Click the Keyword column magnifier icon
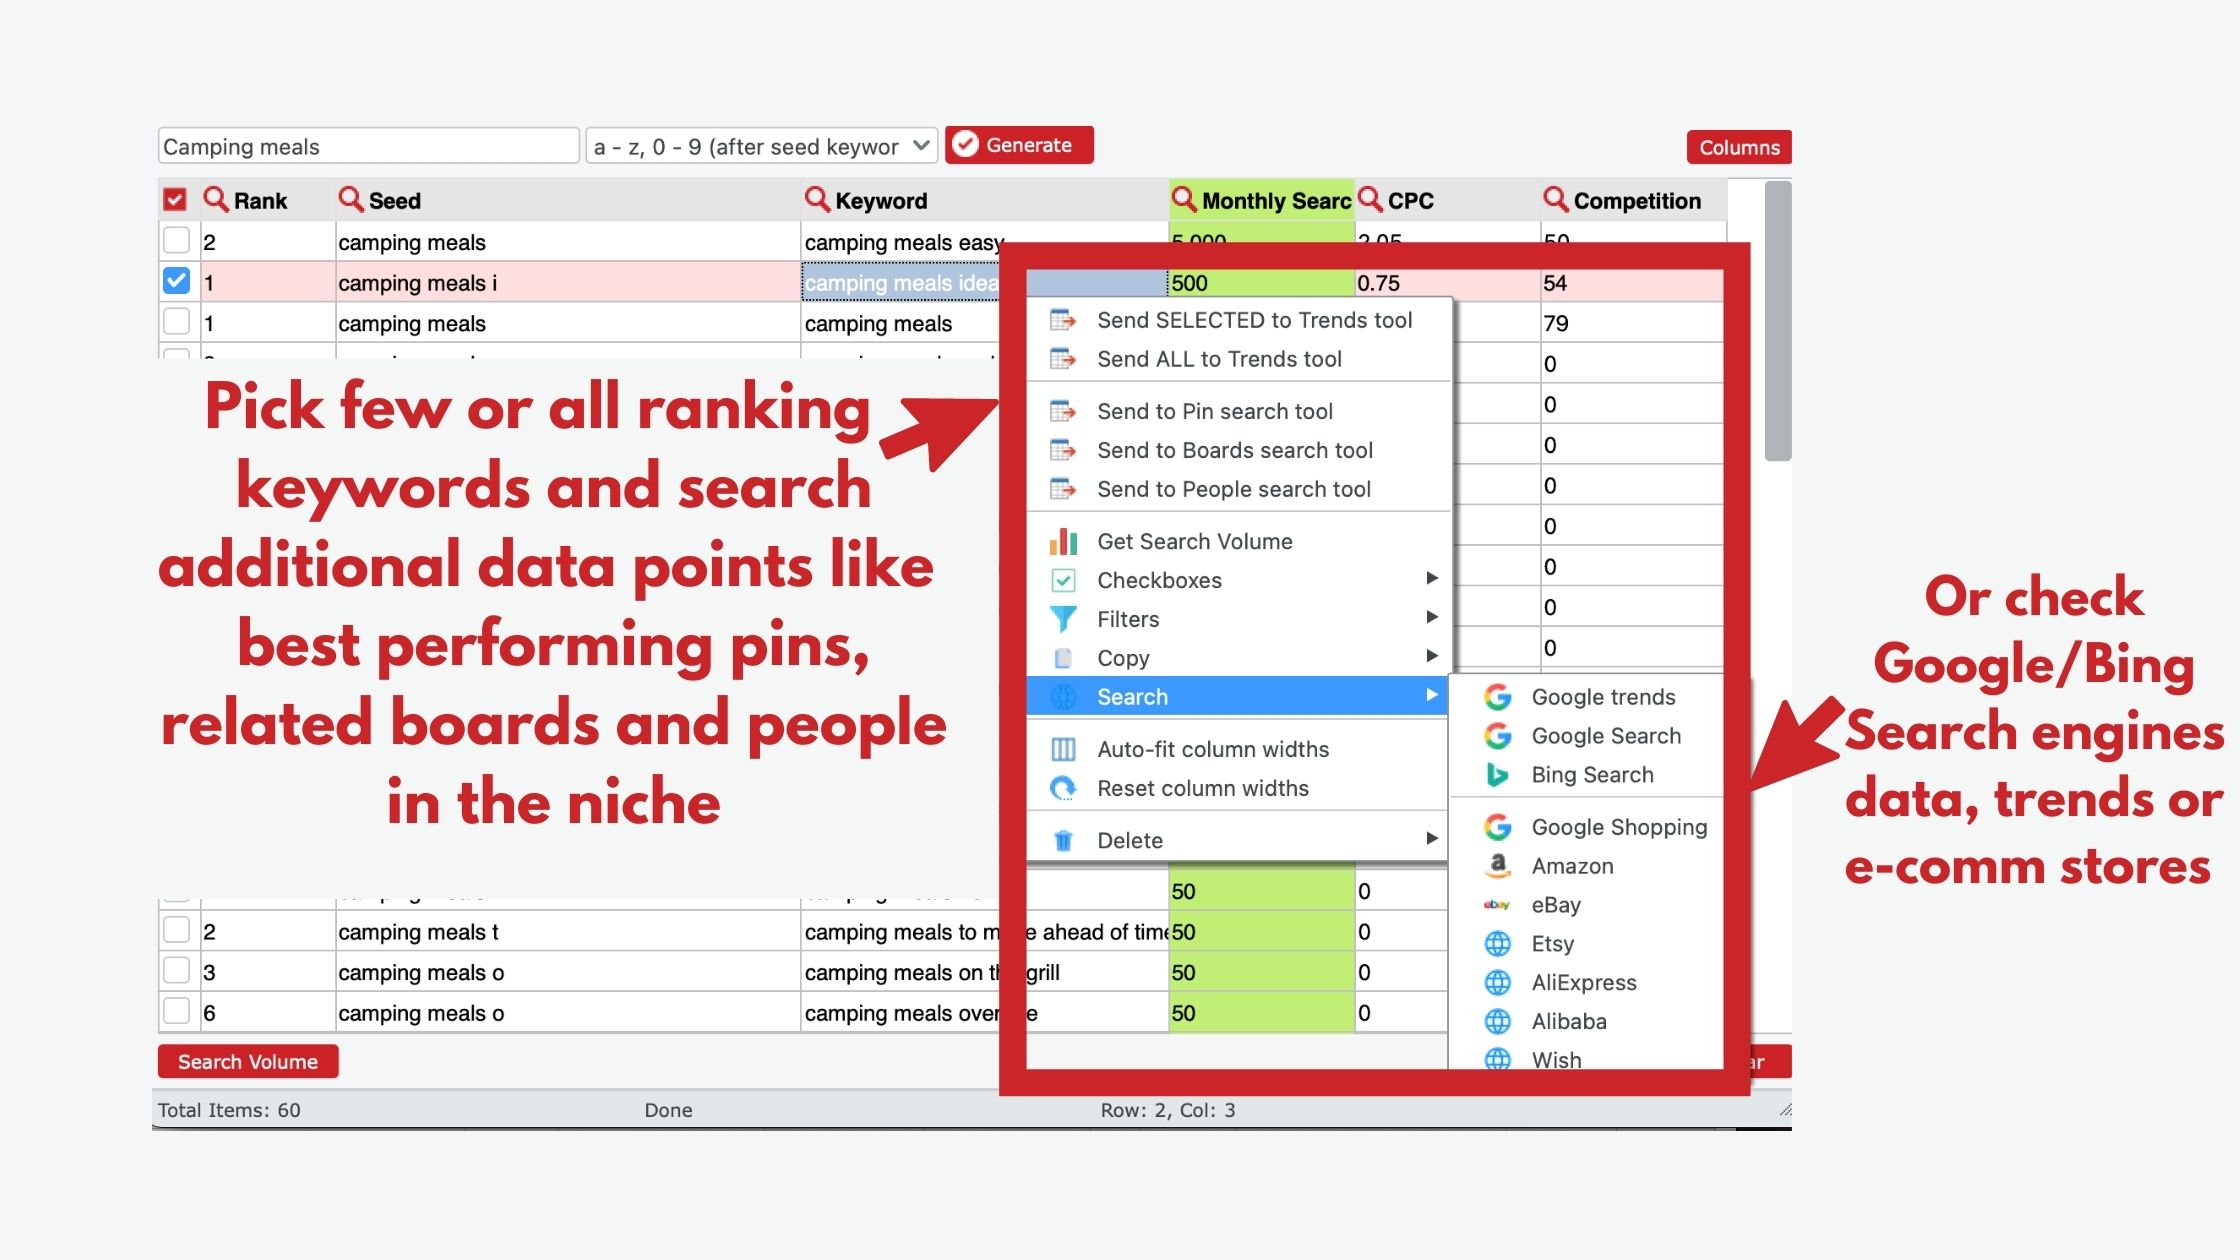2240x1260 pixels. tap(817, 199)
